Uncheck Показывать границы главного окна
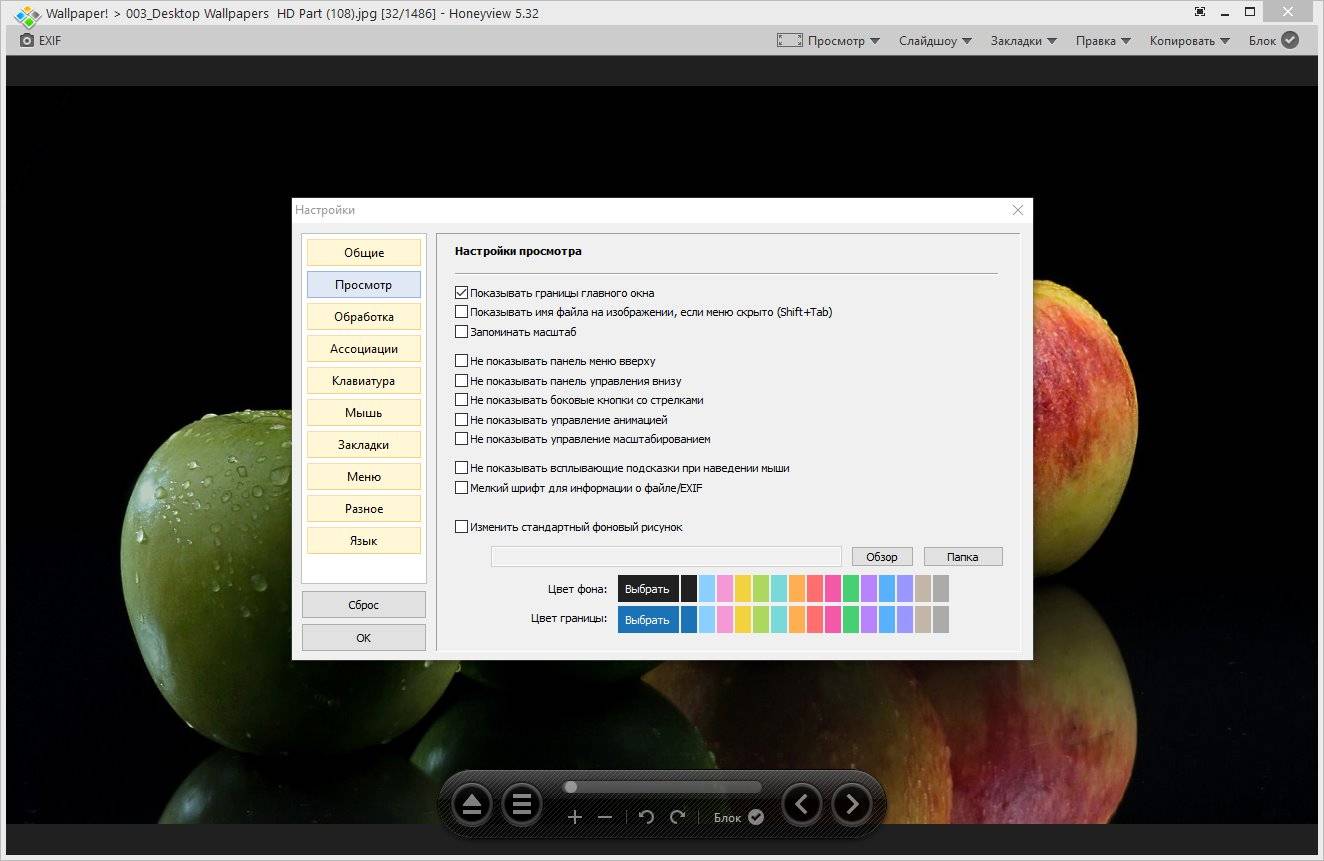1324x861 pixels. coord(461,293)
